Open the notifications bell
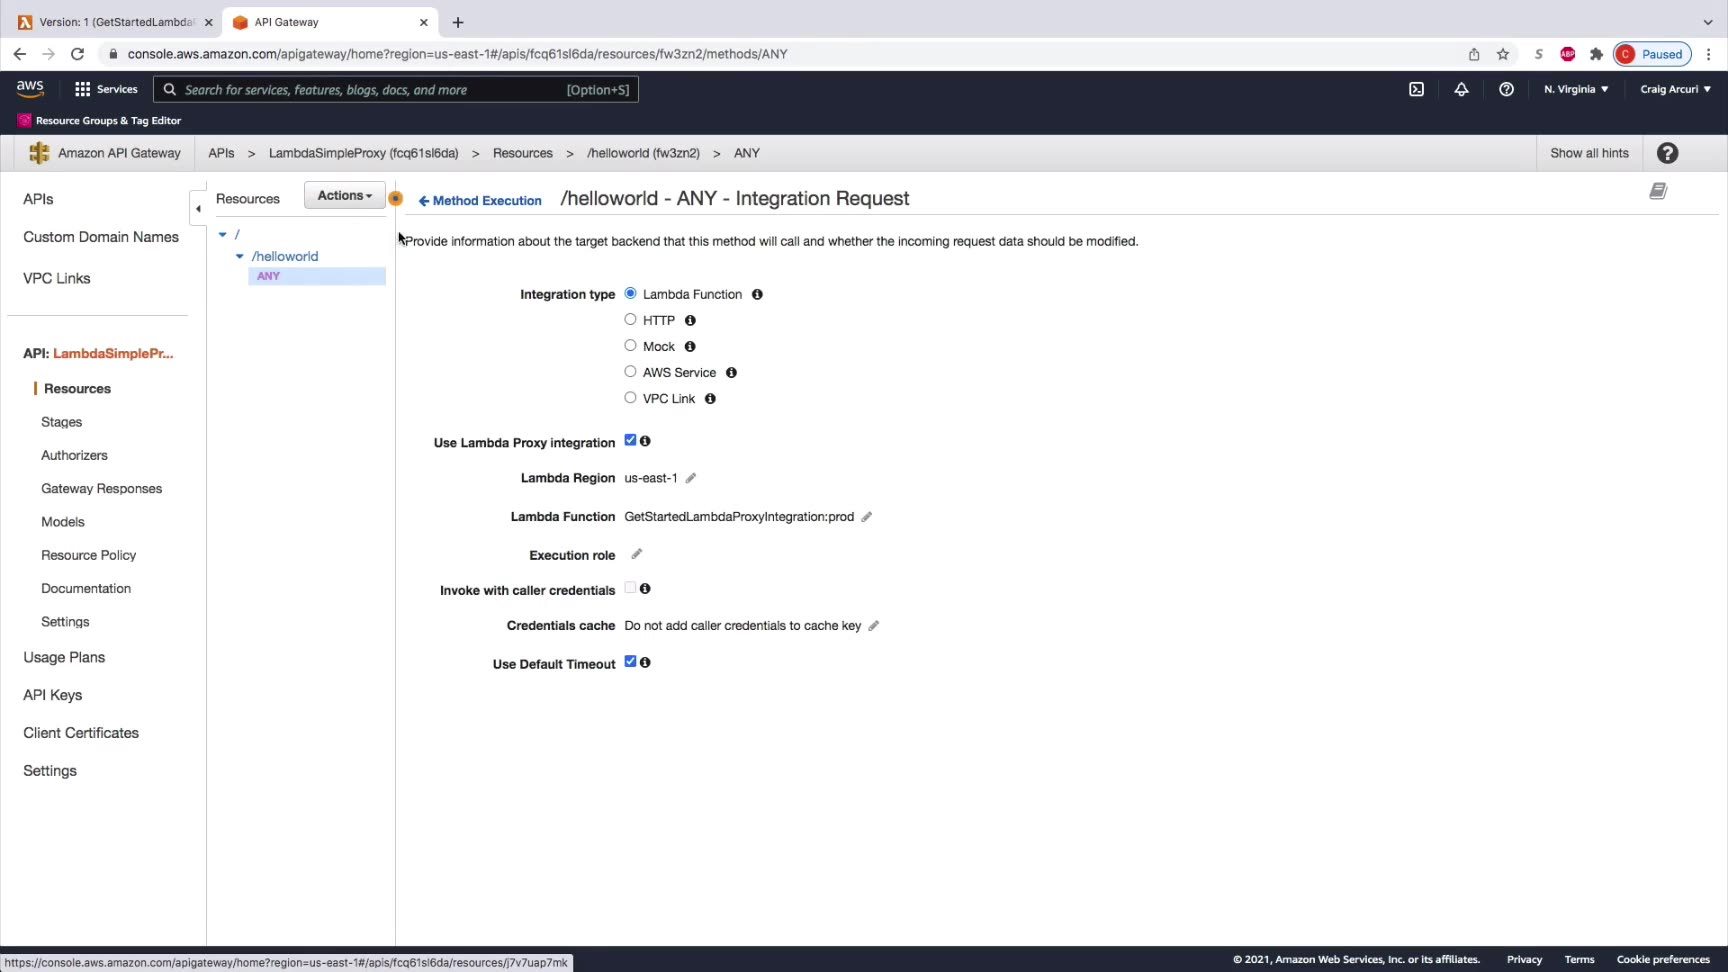The height and width of the screenshot is (972, 1728). tap(1461, 89)
